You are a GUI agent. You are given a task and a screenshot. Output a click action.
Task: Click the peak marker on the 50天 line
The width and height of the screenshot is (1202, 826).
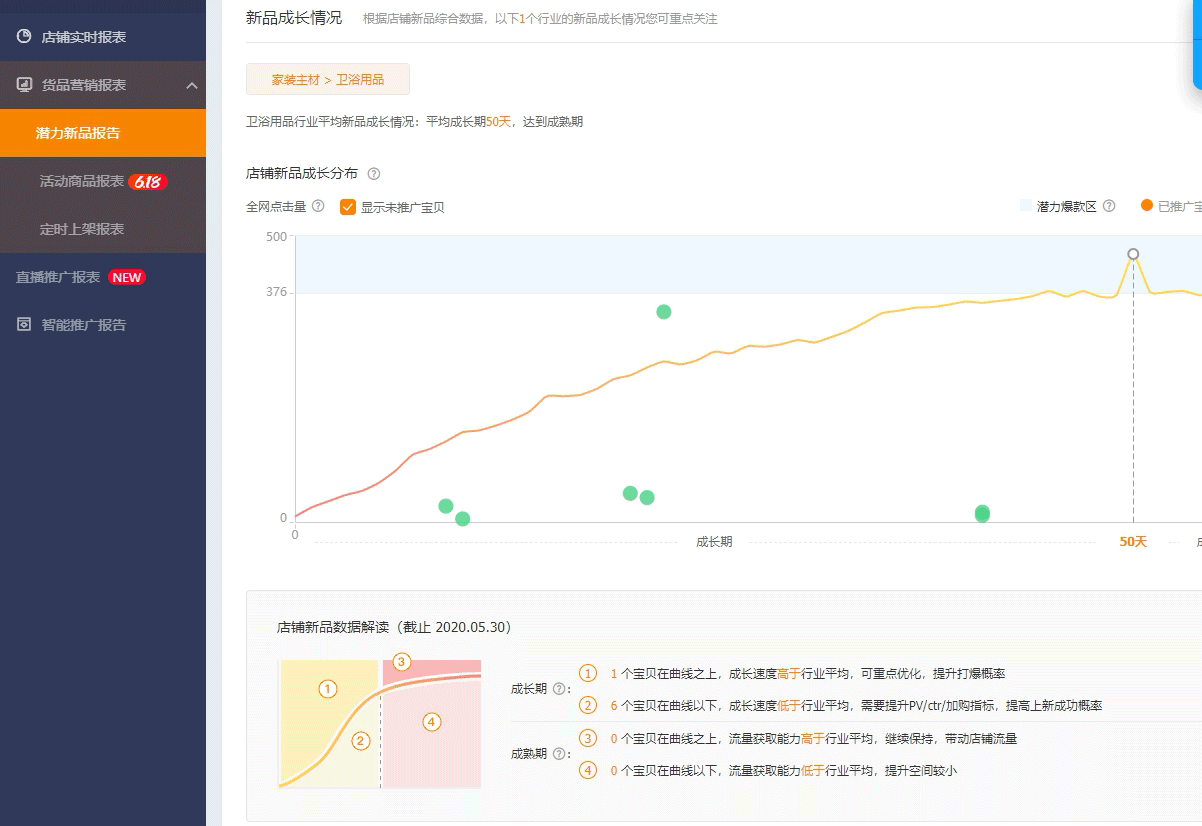(1133, 254)
